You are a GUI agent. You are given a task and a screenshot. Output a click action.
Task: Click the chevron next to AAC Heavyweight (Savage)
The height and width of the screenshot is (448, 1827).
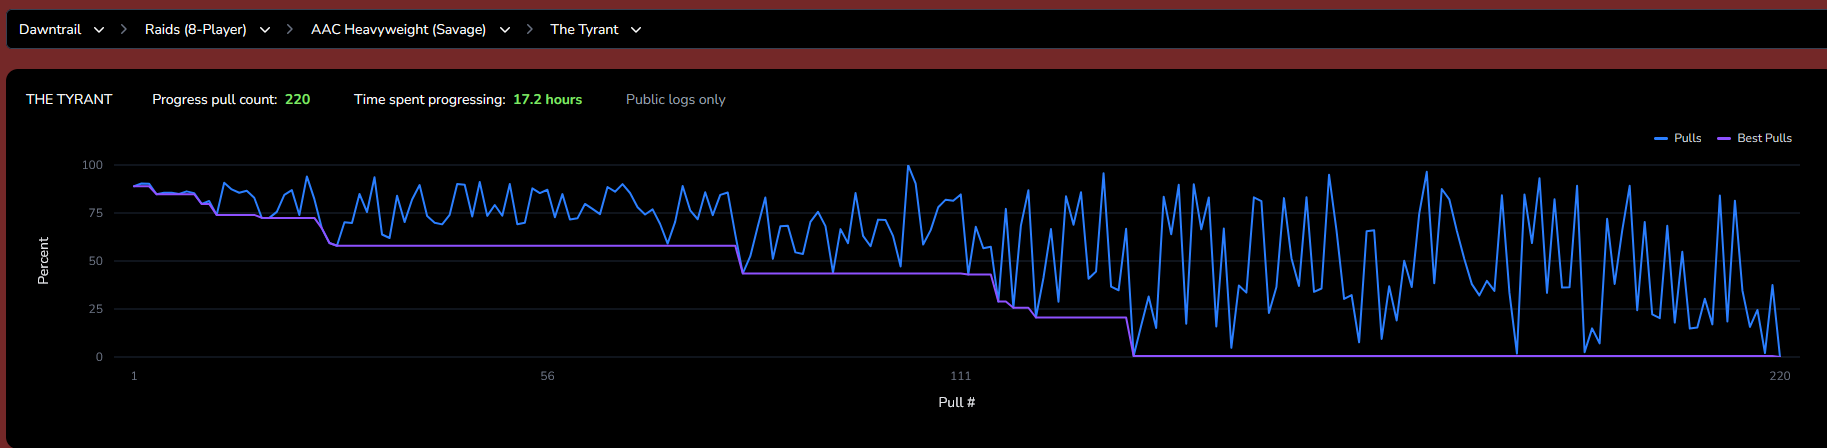click(x=505, y=30)
